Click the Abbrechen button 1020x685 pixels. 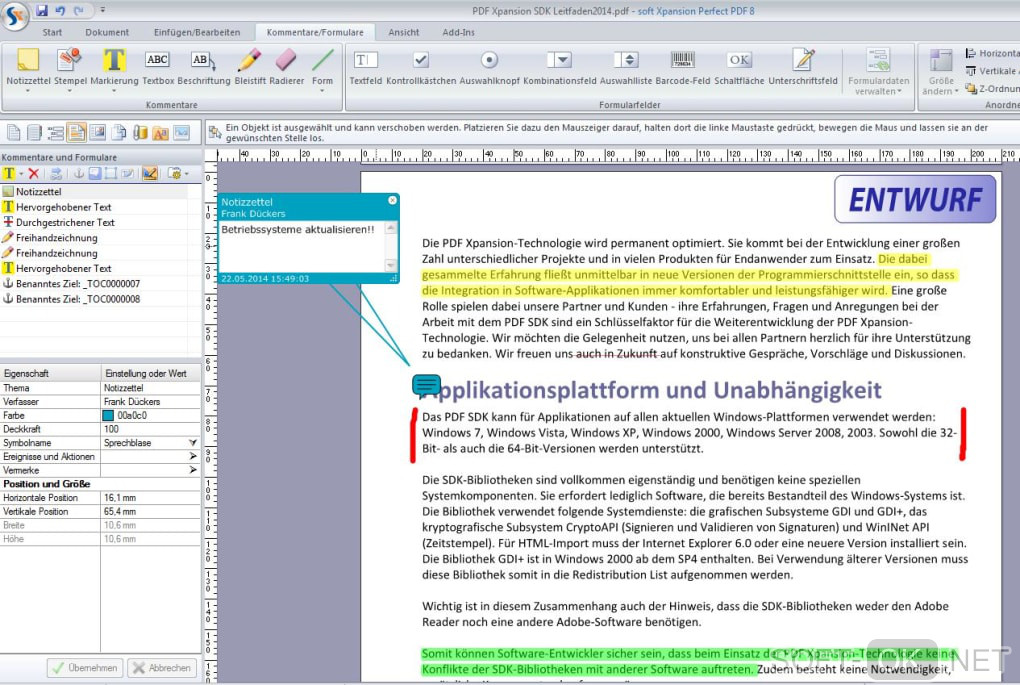click(x=162, y=667)
